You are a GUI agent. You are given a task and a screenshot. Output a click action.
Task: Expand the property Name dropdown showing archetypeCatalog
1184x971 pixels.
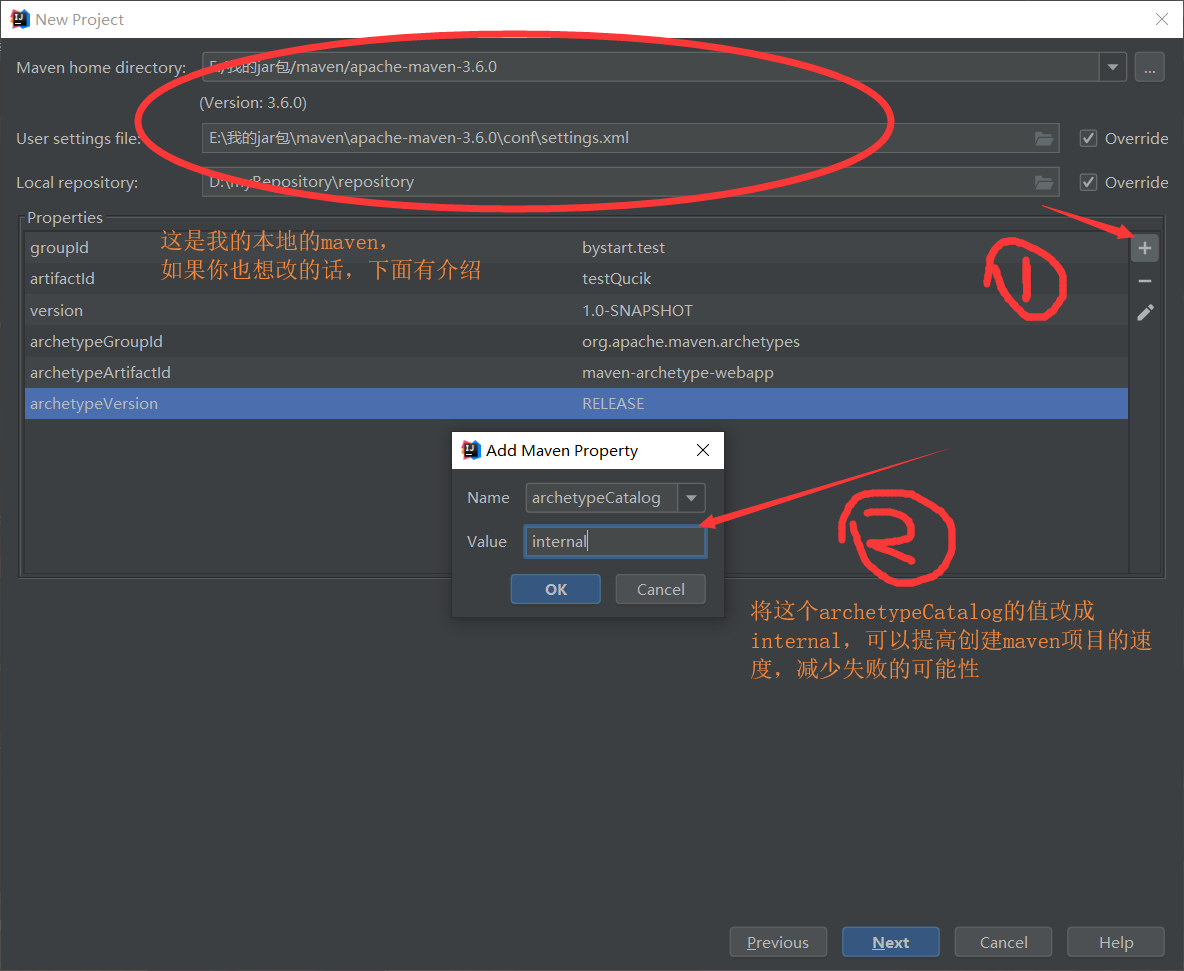click(x=691, y=497)
